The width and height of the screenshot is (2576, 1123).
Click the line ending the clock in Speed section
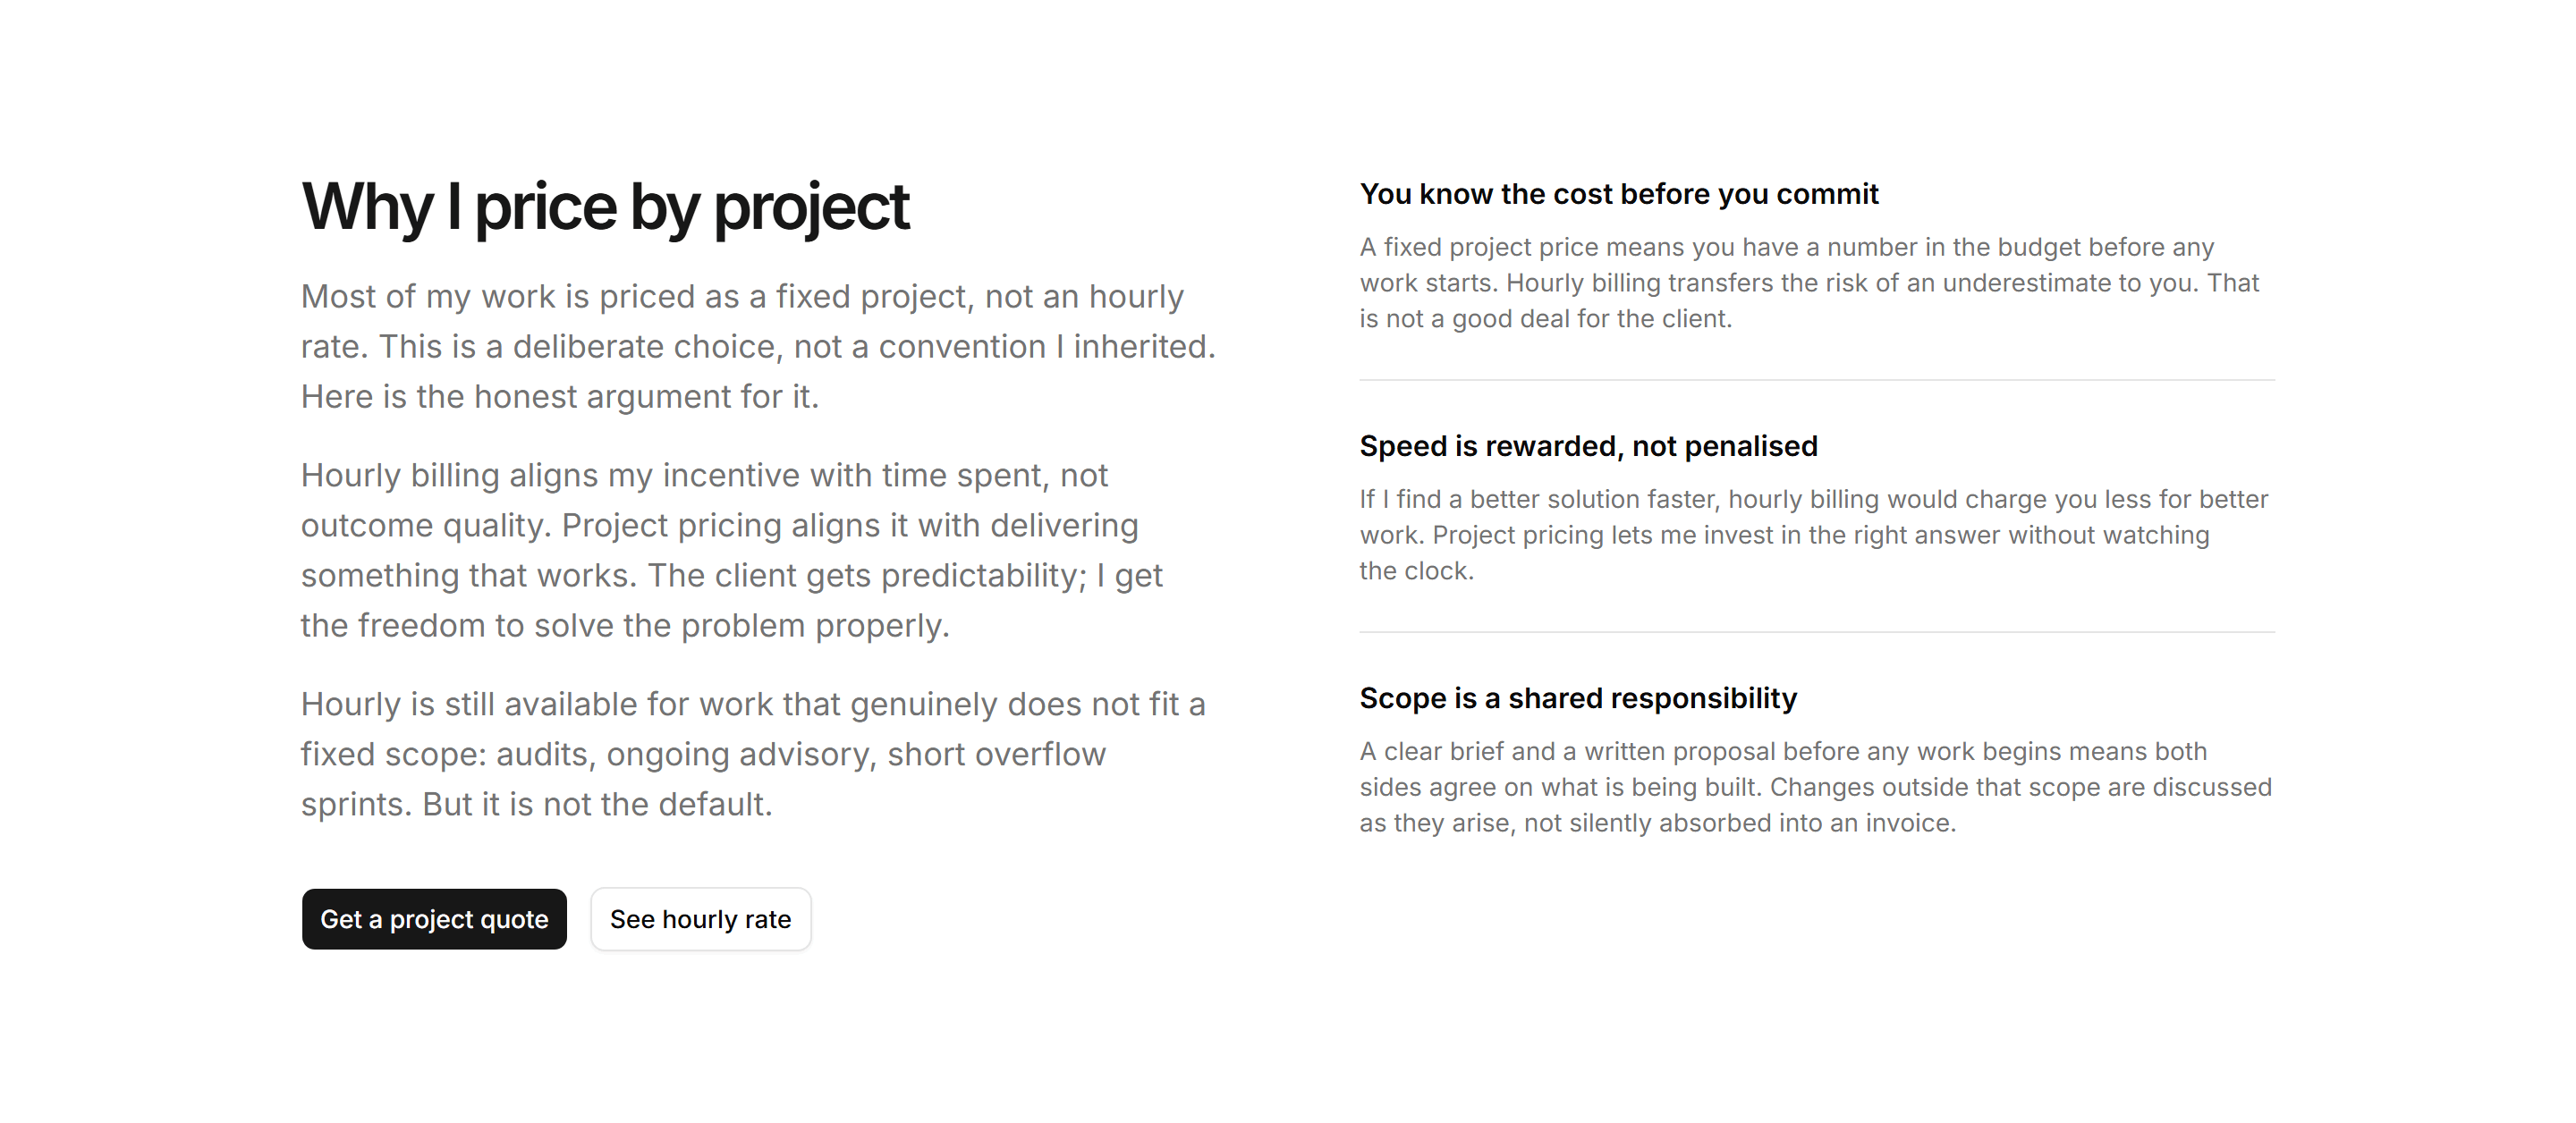coord(1416,571)
